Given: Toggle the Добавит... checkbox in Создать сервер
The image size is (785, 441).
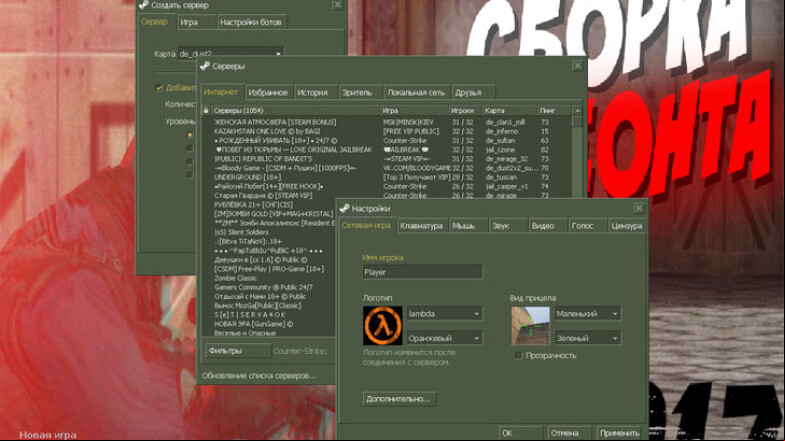Looking at the screenshot, I should coord(159,87).
